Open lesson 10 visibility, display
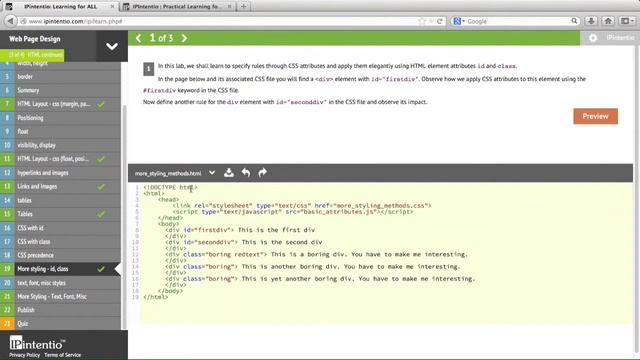 point(60,145)
